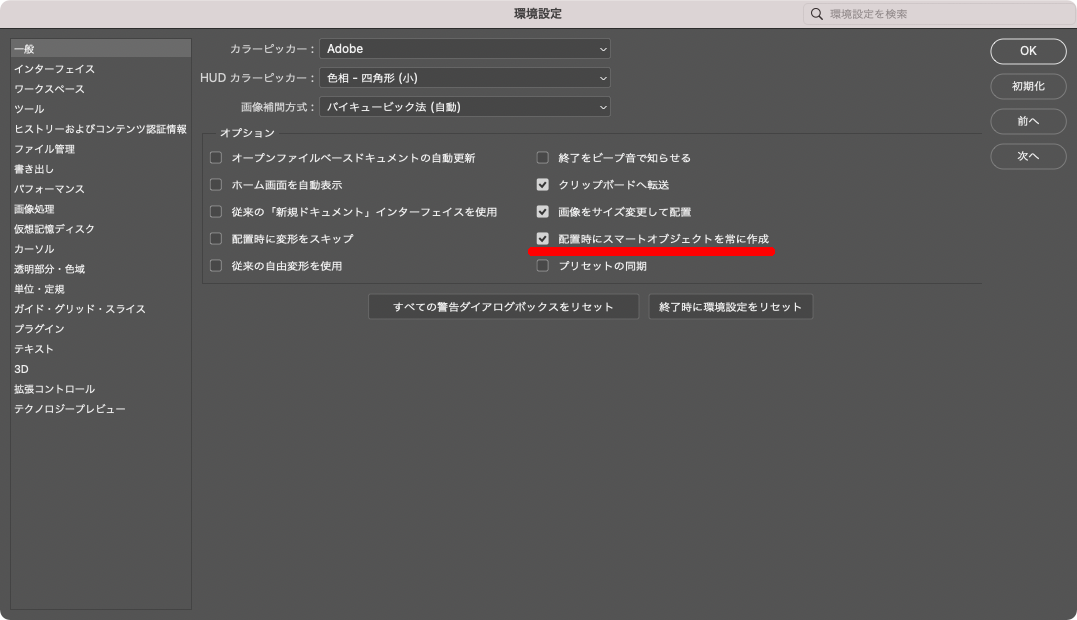Confirm settings with the OK button
The image size is (1077, 620).
pos(1028,50)
